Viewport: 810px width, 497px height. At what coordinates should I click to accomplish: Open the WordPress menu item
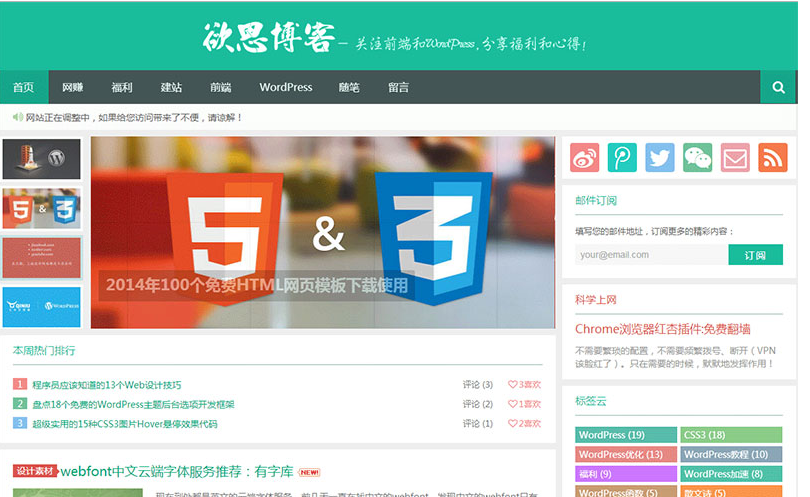click(286, 87)
